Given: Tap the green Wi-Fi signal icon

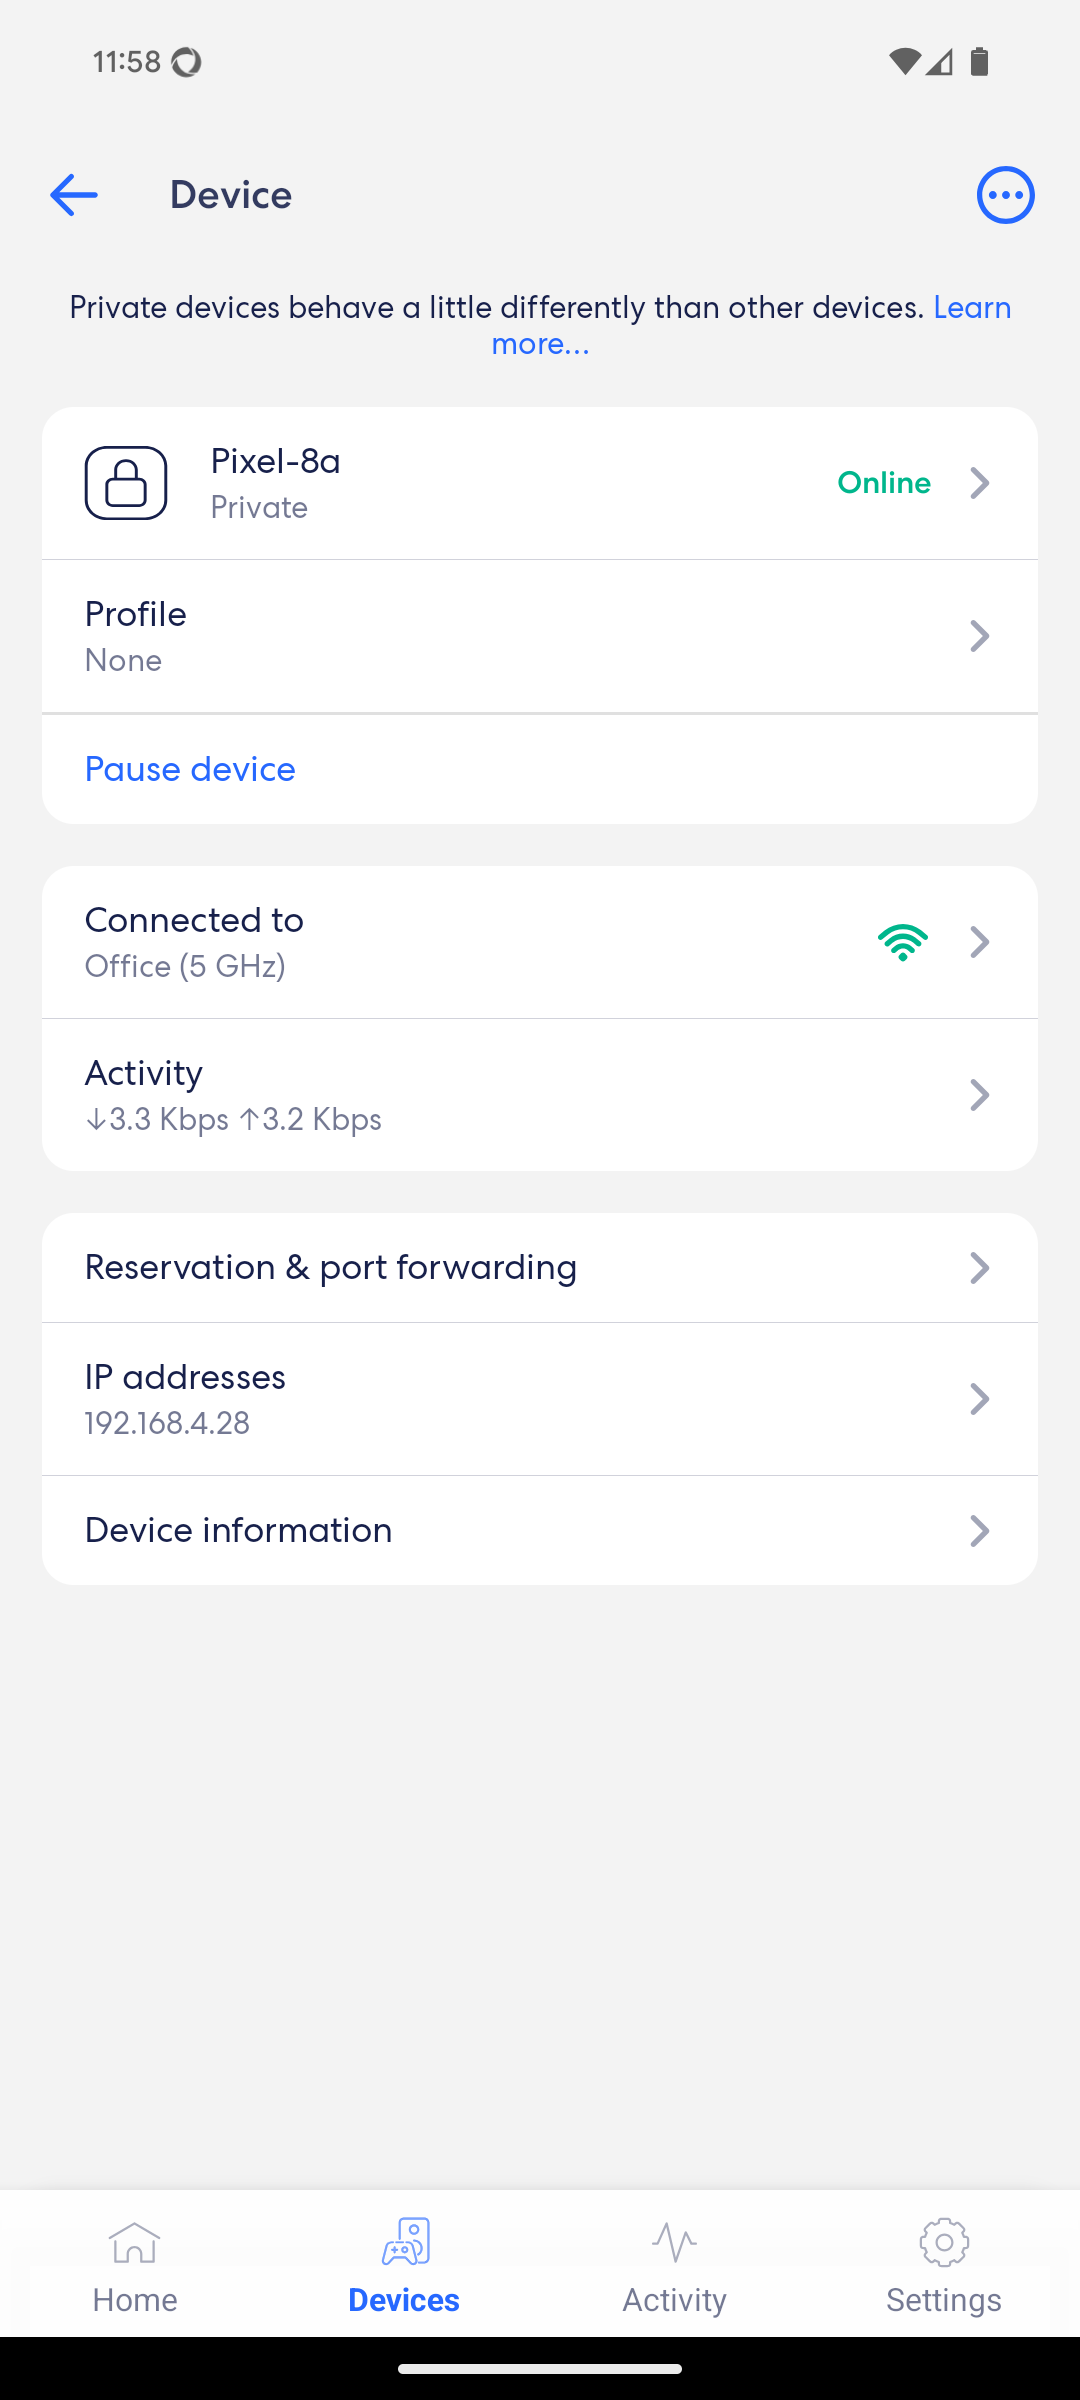Looking at the screenshot, I should [902, 942].
